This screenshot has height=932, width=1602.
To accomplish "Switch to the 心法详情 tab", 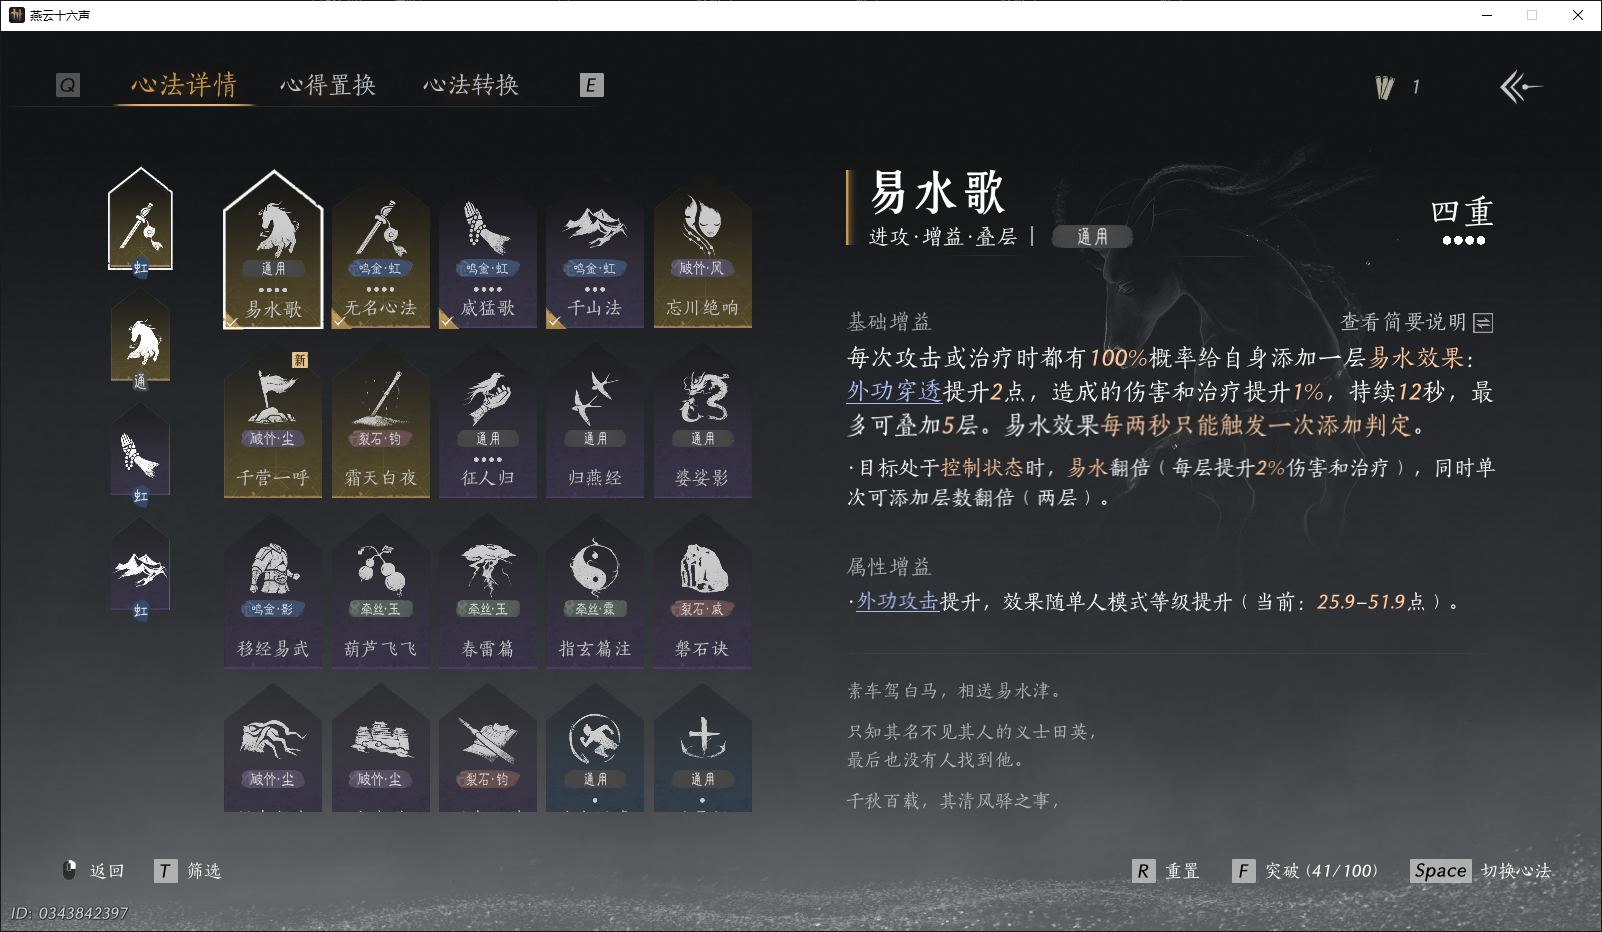I will (184, 85).
